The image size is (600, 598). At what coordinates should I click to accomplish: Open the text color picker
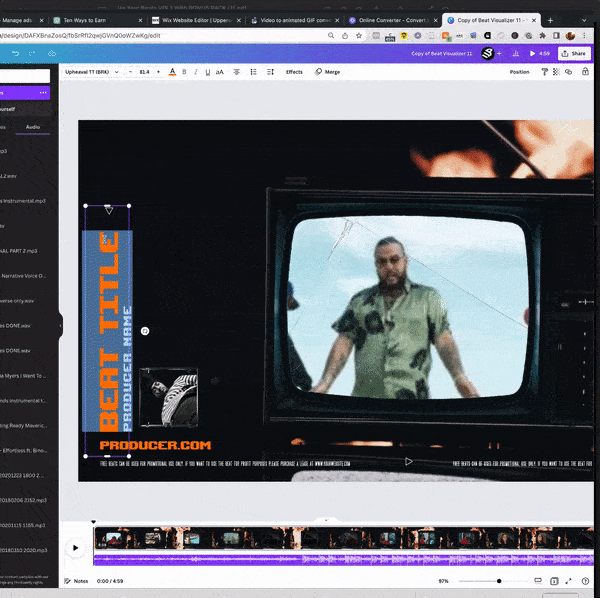pos(173,72)
